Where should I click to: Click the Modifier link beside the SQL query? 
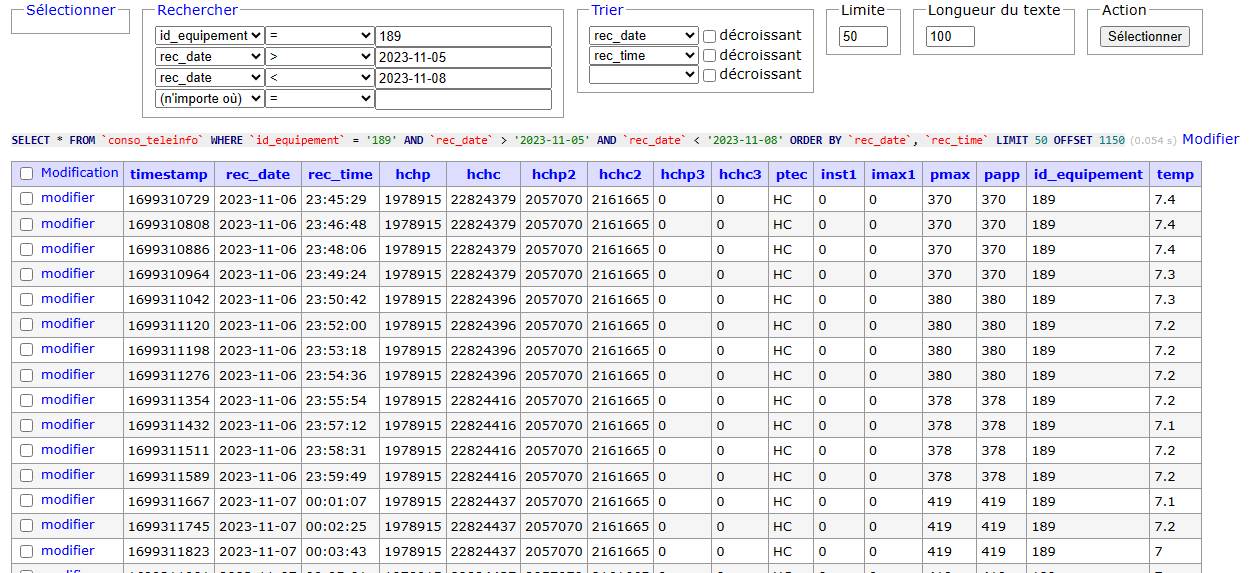(1210, 139)
